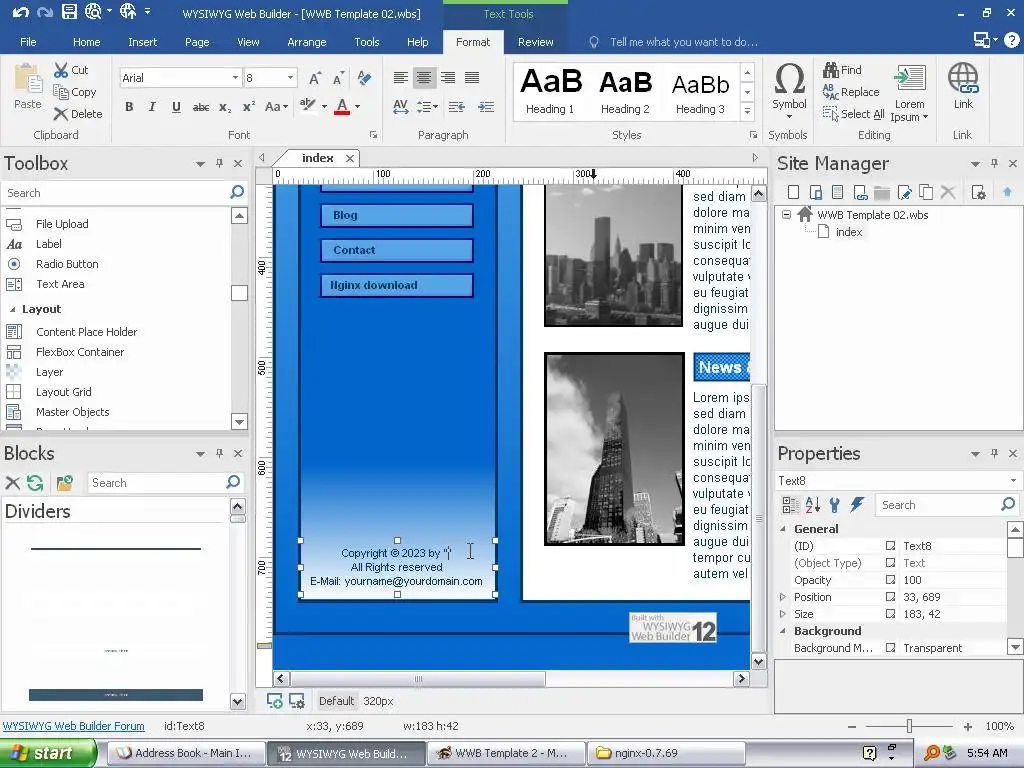Toggle the Size property marker
1024x768 pixels.
pos(890,613)
